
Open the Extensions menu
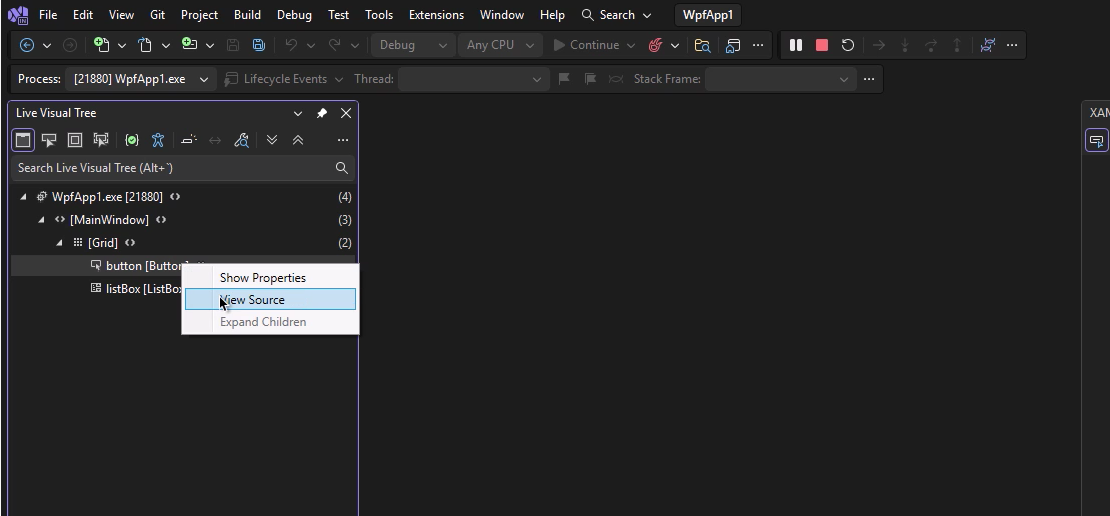coord(436,15)
